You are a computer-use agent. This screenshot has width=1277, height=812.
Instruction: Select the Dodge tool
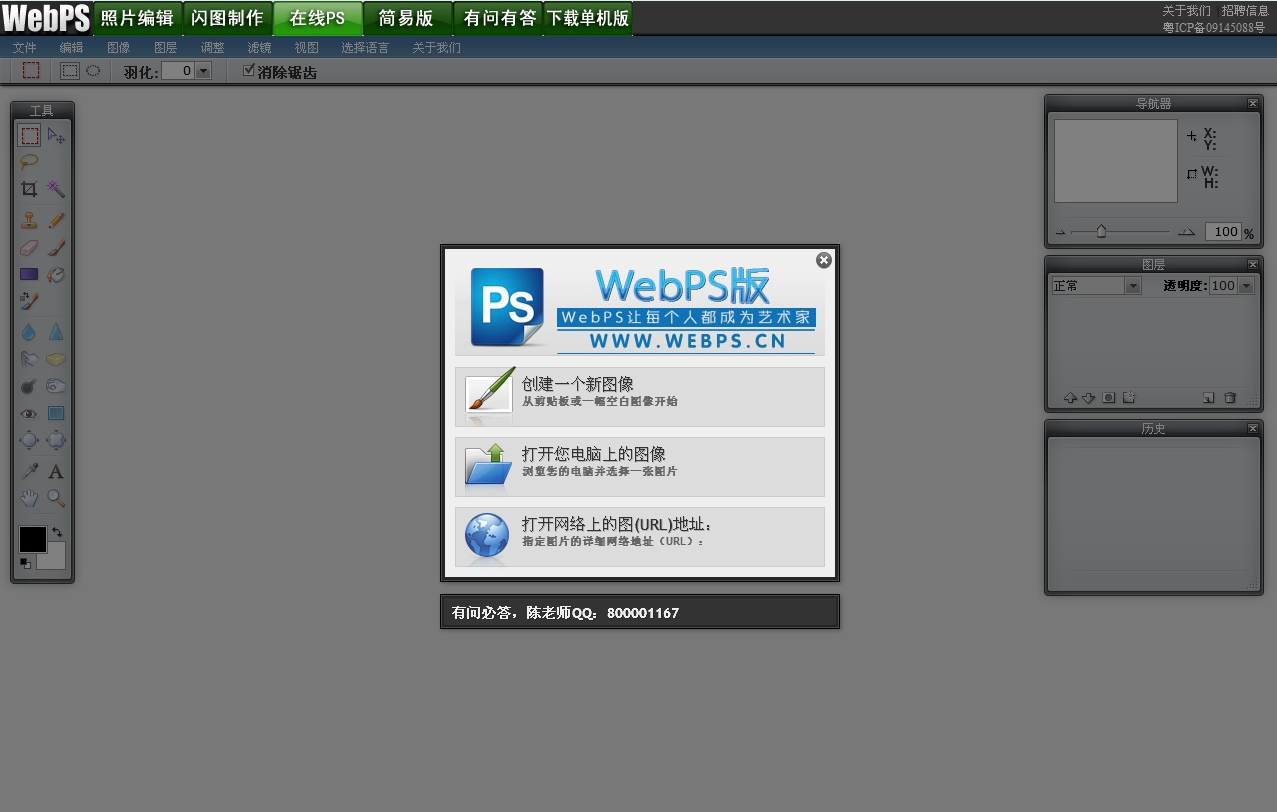tap(30, 386)
